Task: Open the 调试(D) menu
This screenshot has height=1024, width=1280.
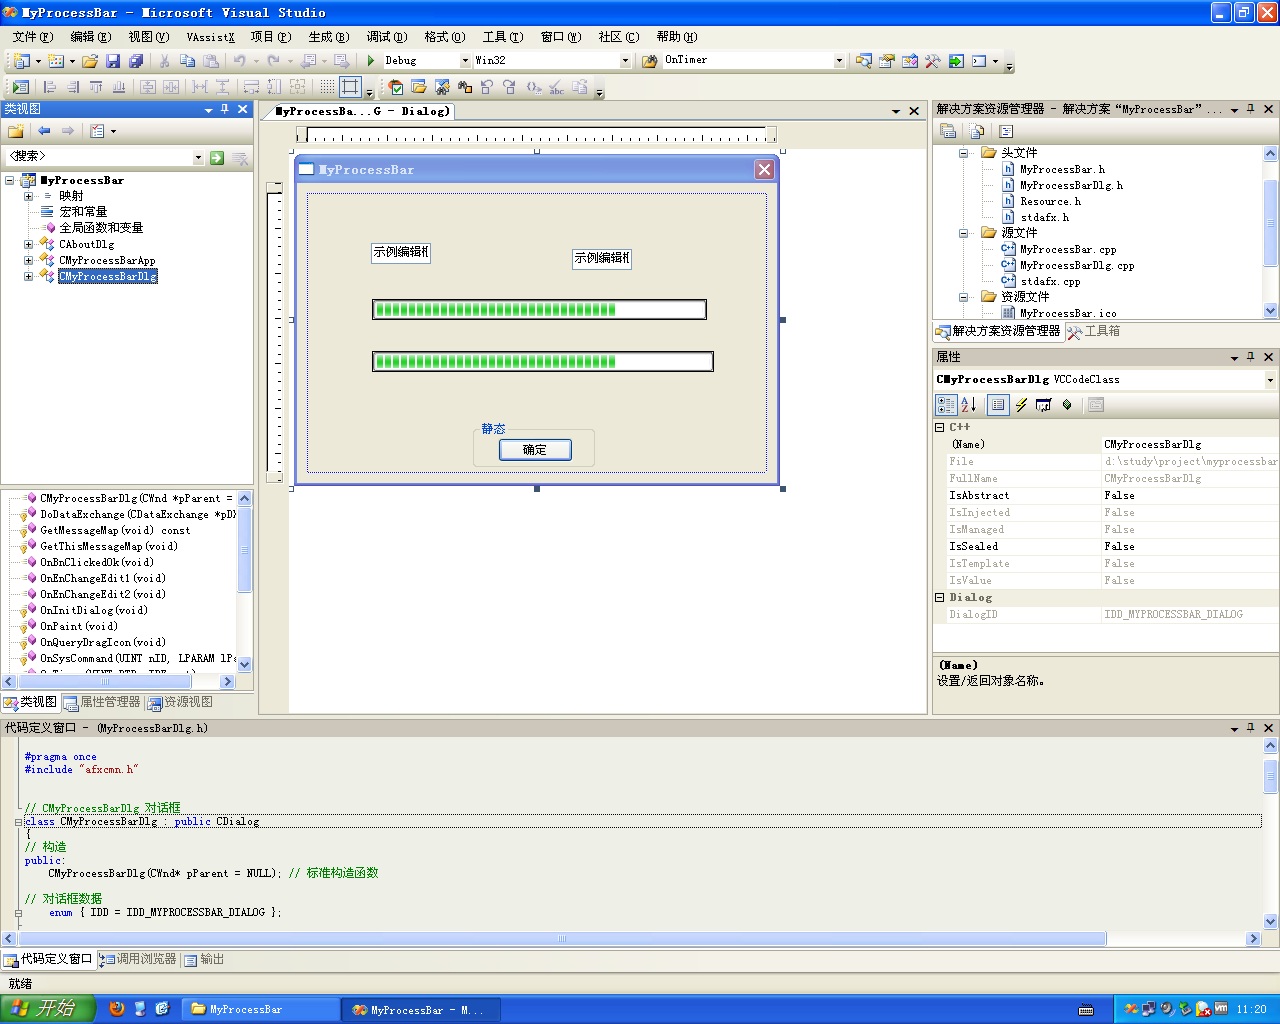Action: click(x=386, y=37)
